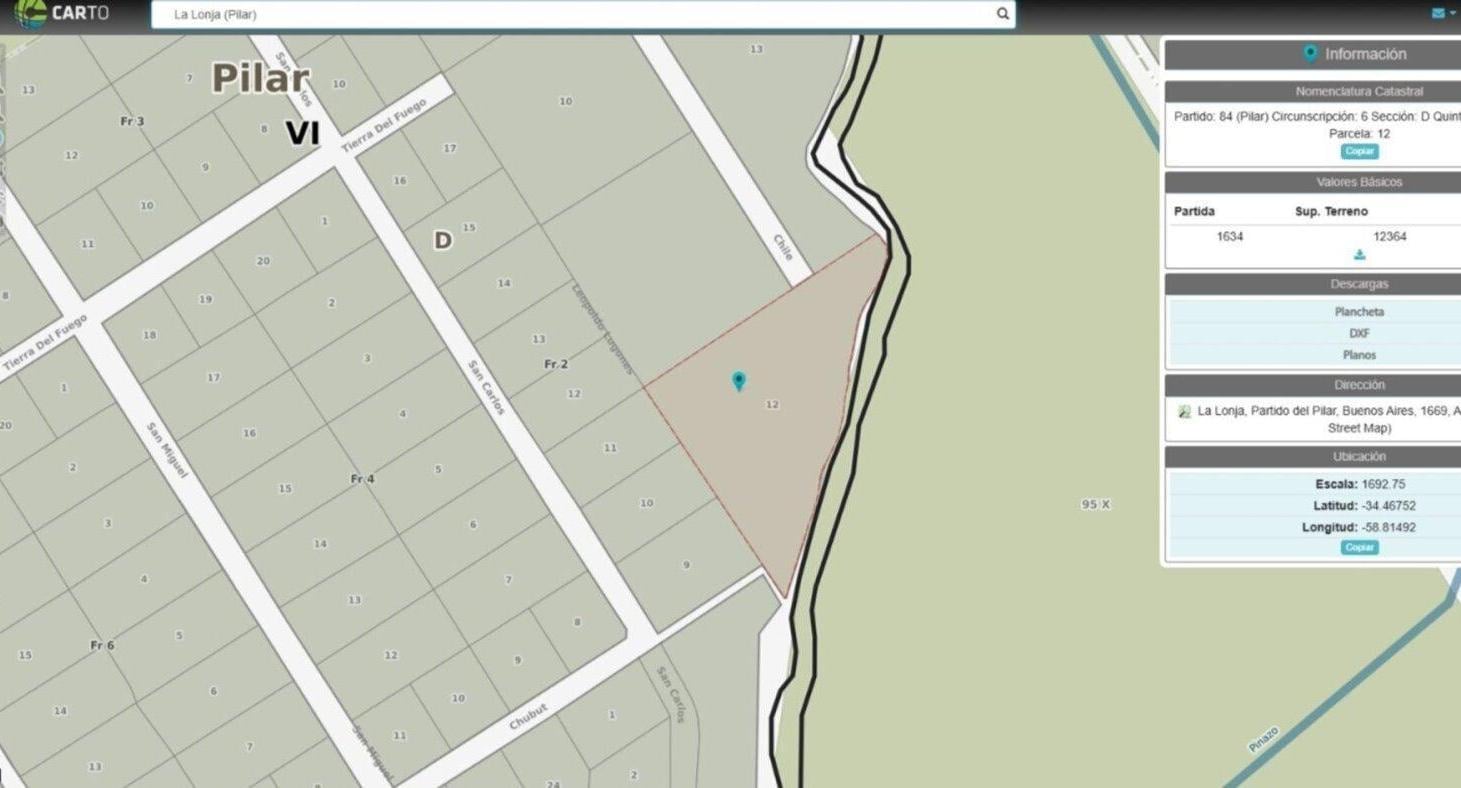Click the Pinazo label on the map

coord(1263,739)
